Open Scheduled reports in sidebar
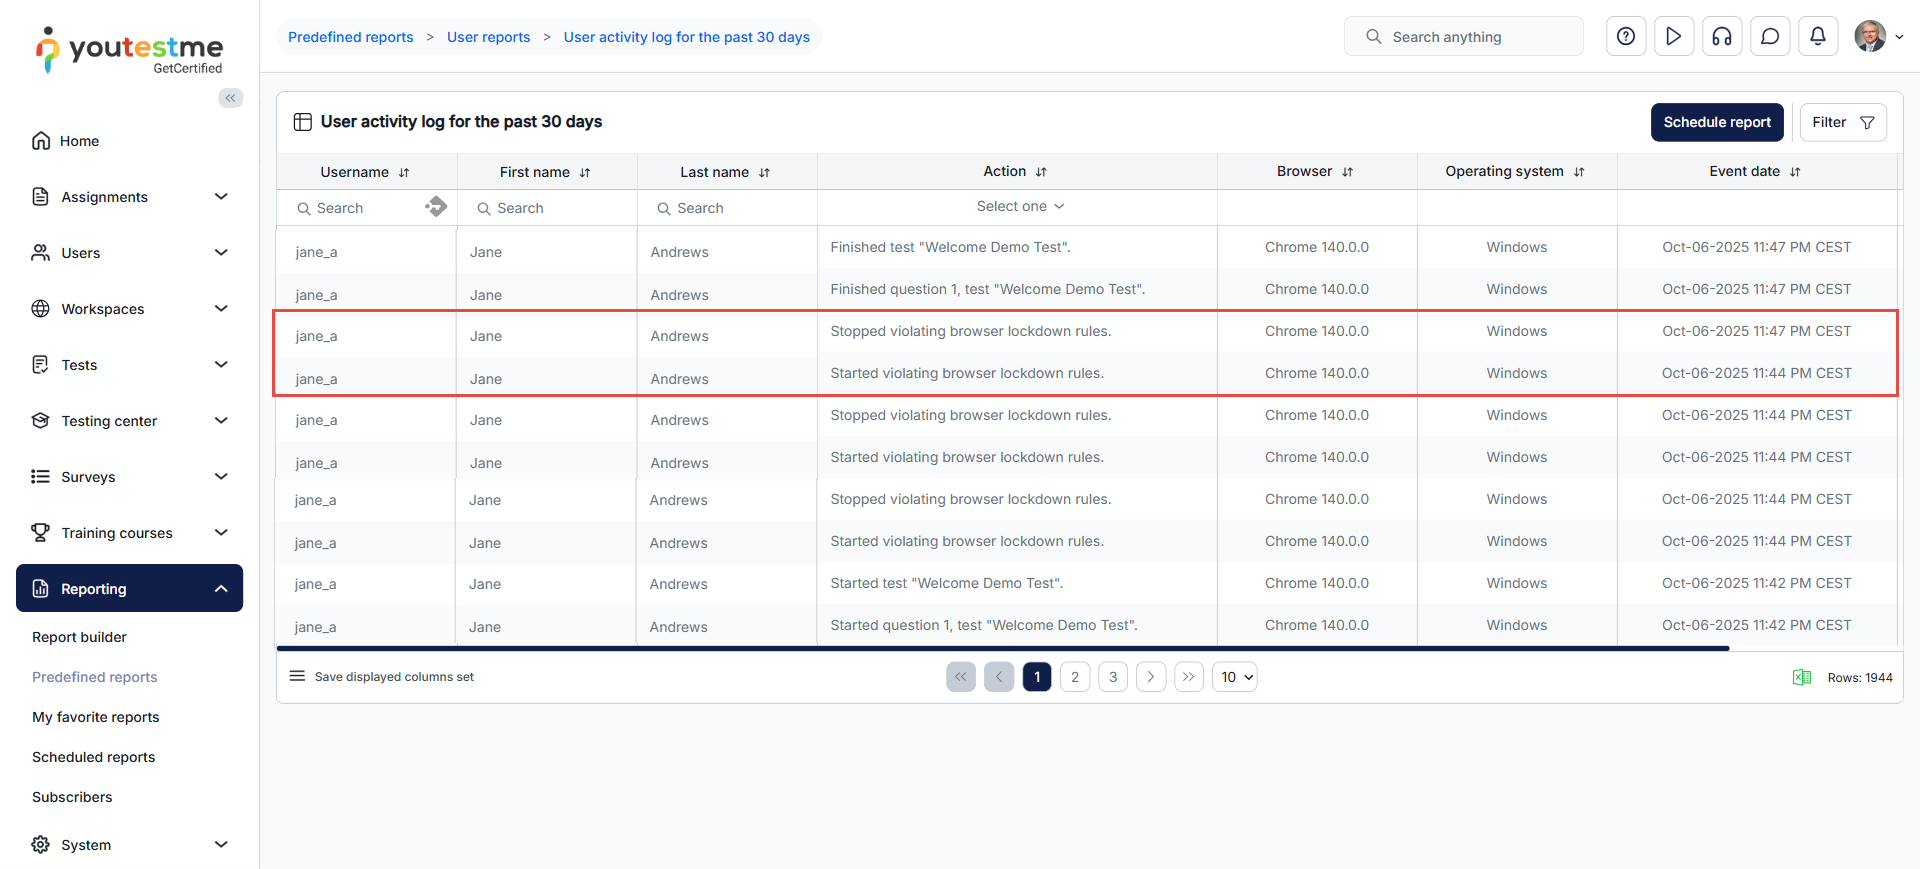The height and width of the screenshot is (869, 1920). coord(94,757)
